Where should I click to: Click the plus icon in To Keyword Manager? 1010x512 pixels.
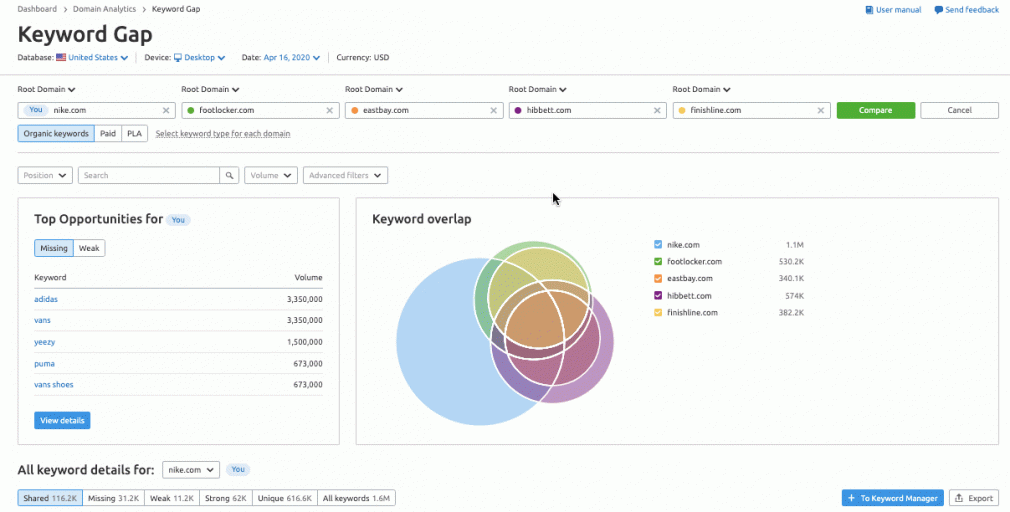pos(851,498)
